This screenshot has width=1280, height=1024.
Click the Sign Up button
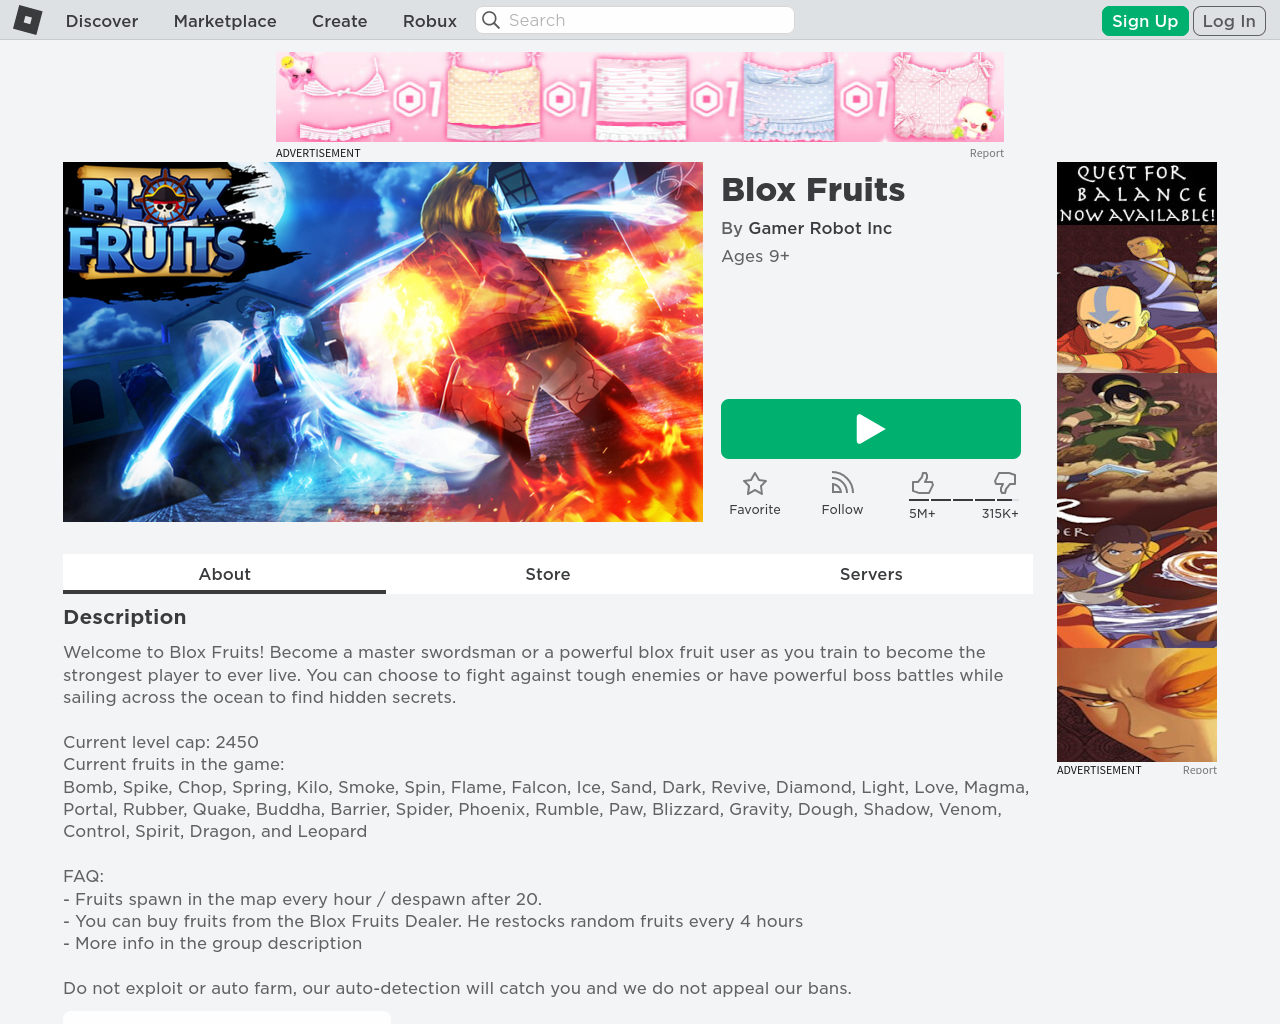coord(1145,21)
